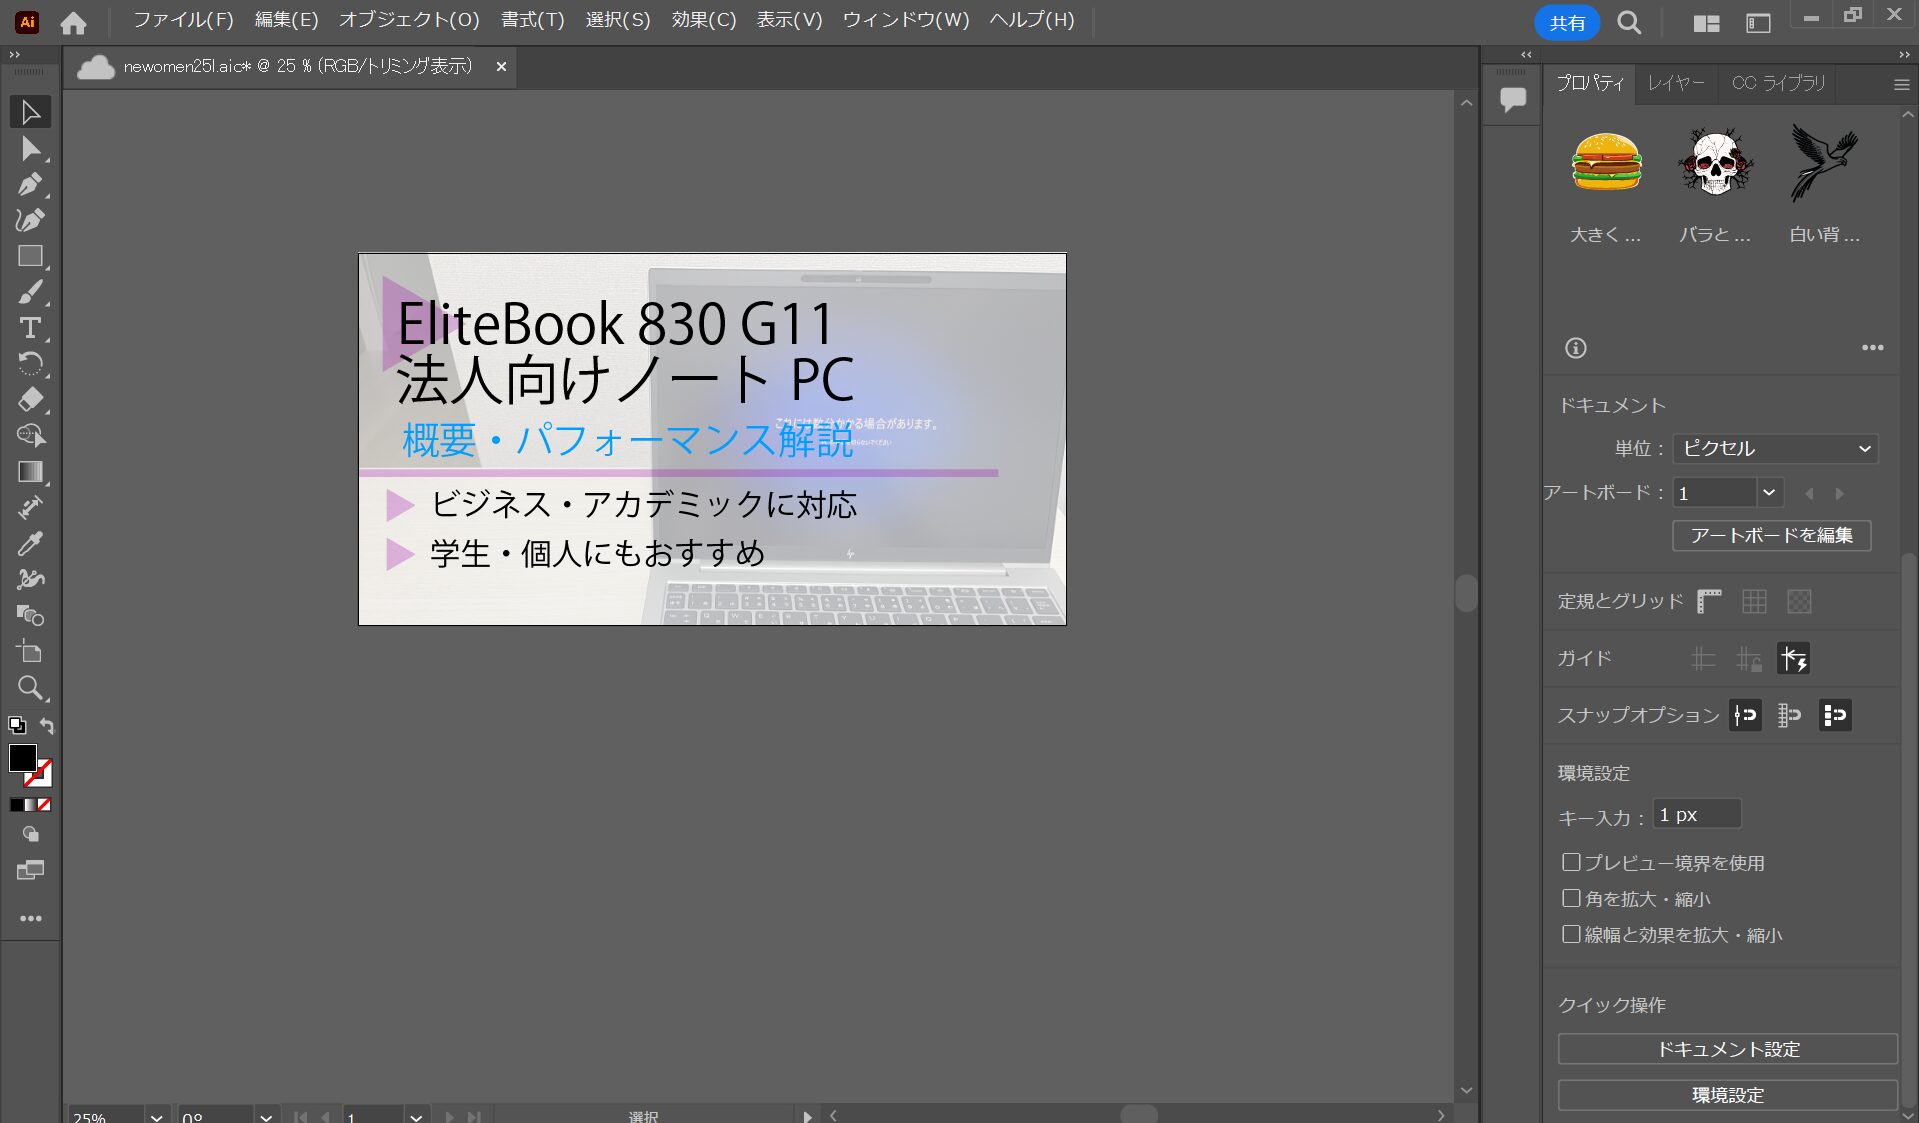Open artboard navigation dropdown in status bar
Image resolution: width=1919 pixels, height=1123 pixels.
tap(416, 1116)
